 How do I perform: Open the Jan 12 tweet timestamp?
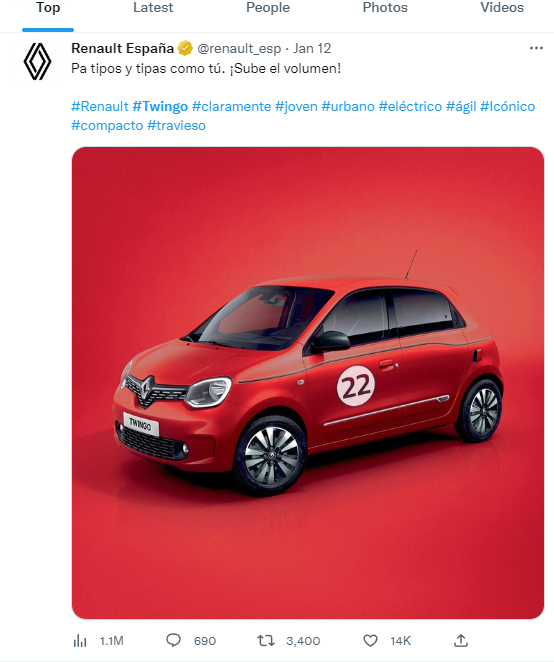312,48
